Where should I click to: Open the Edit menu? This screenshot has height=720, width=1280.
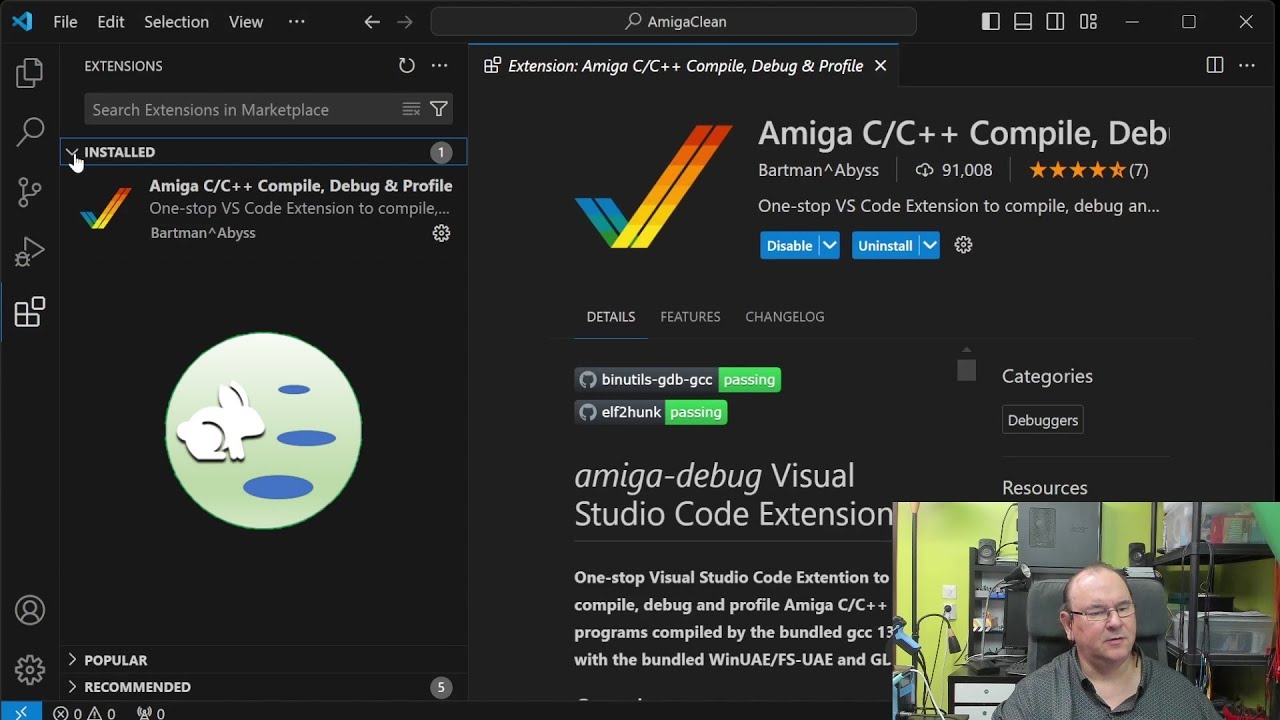tap(111, 22)
